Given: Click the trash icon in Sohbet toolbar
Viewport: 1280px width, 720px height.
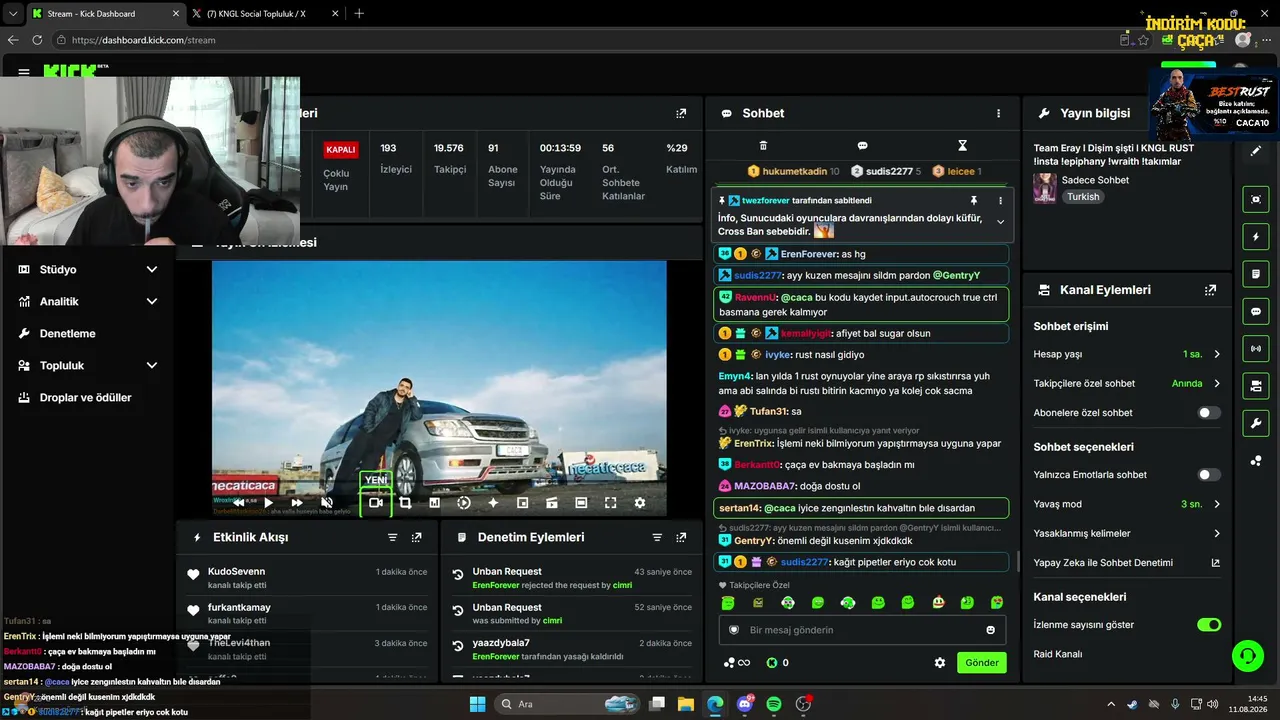Looking at the screenshot, I should (763, 146).
